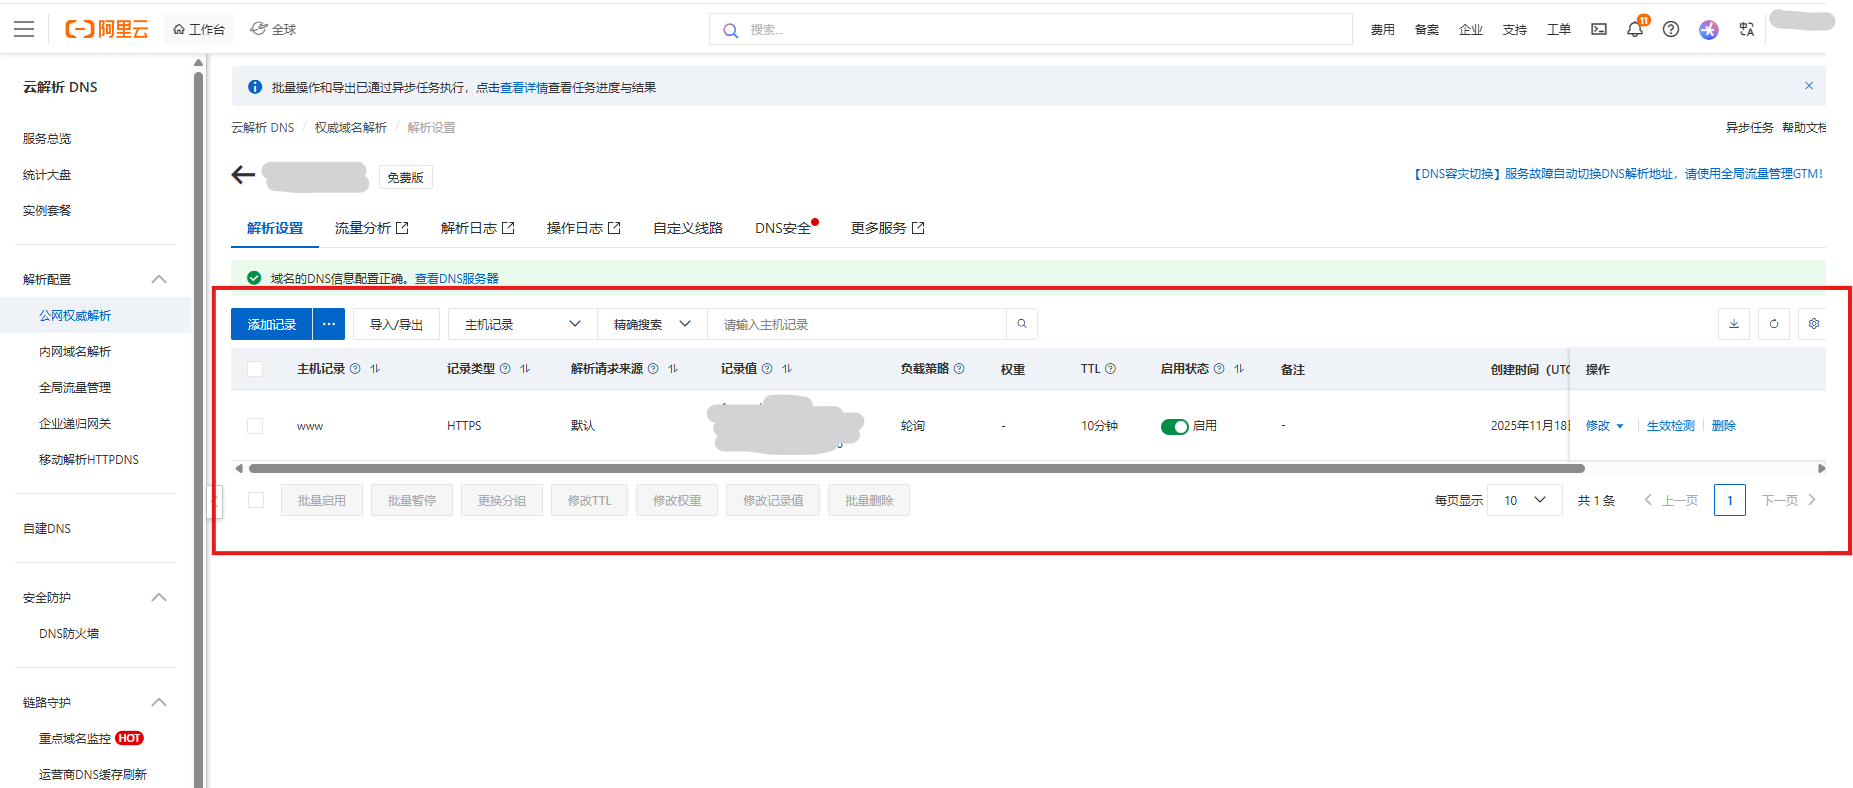
Task: Open table column settings gear
Action: pos(1813,324)
